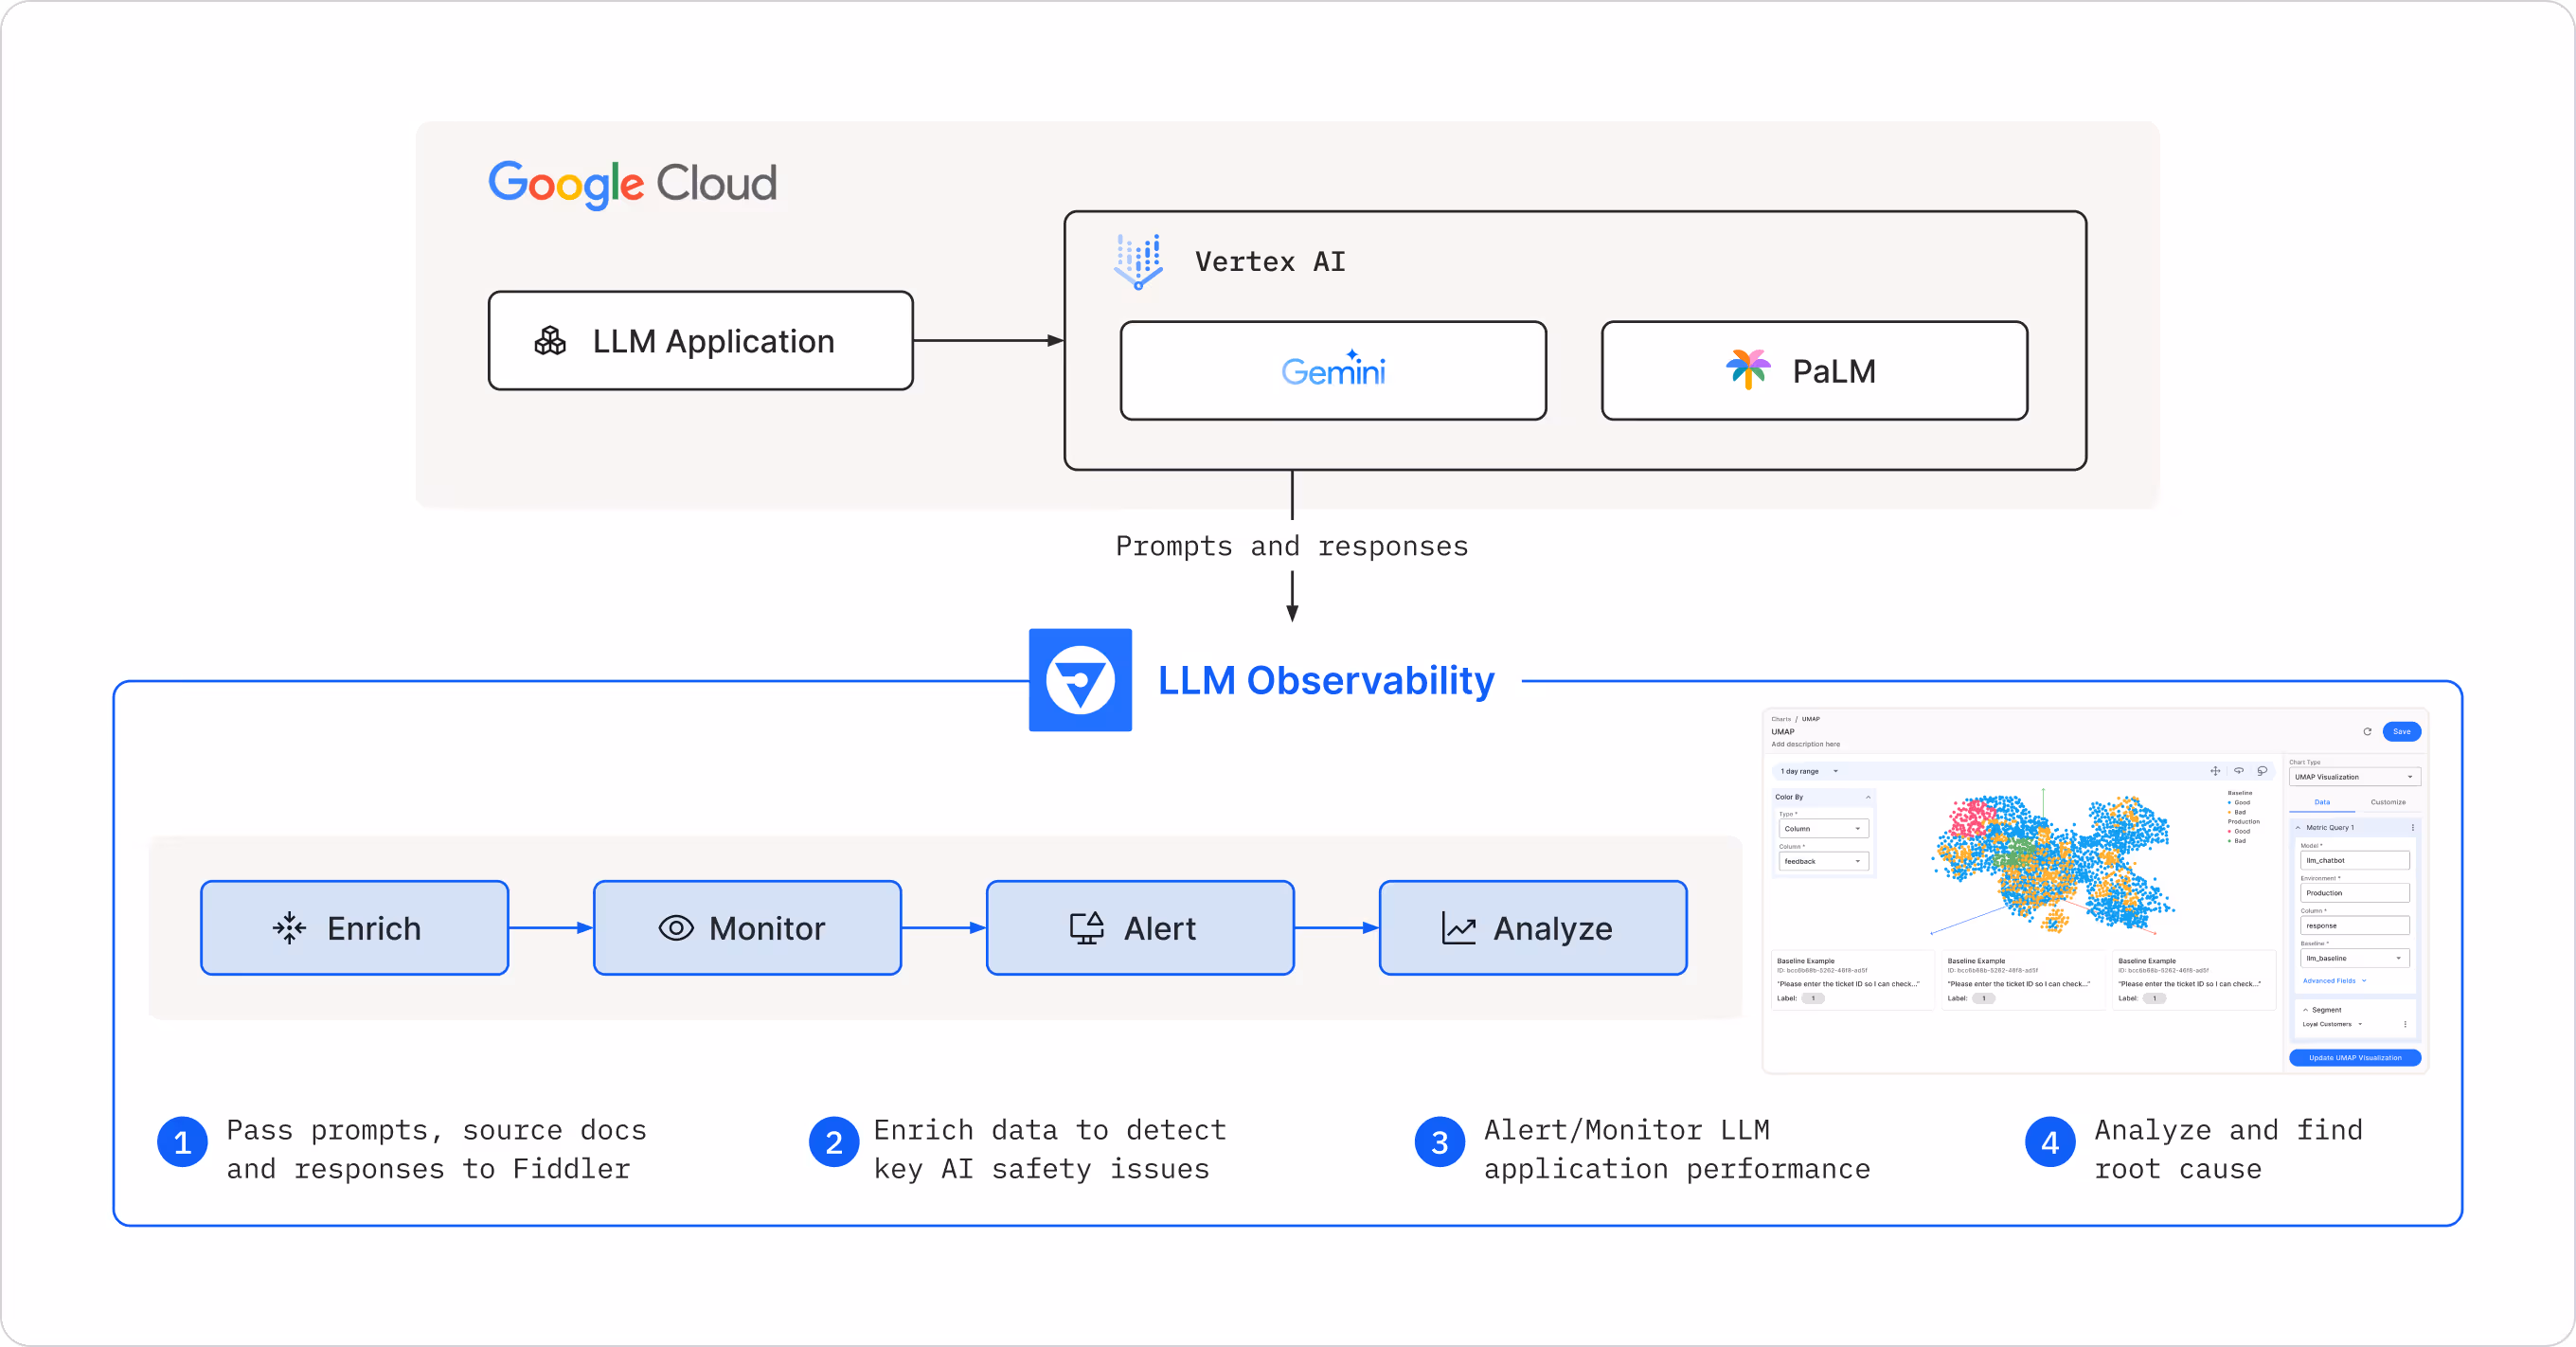
Task: Click the Column field response
Action: pyautogui.click(x=2354, y=926)
